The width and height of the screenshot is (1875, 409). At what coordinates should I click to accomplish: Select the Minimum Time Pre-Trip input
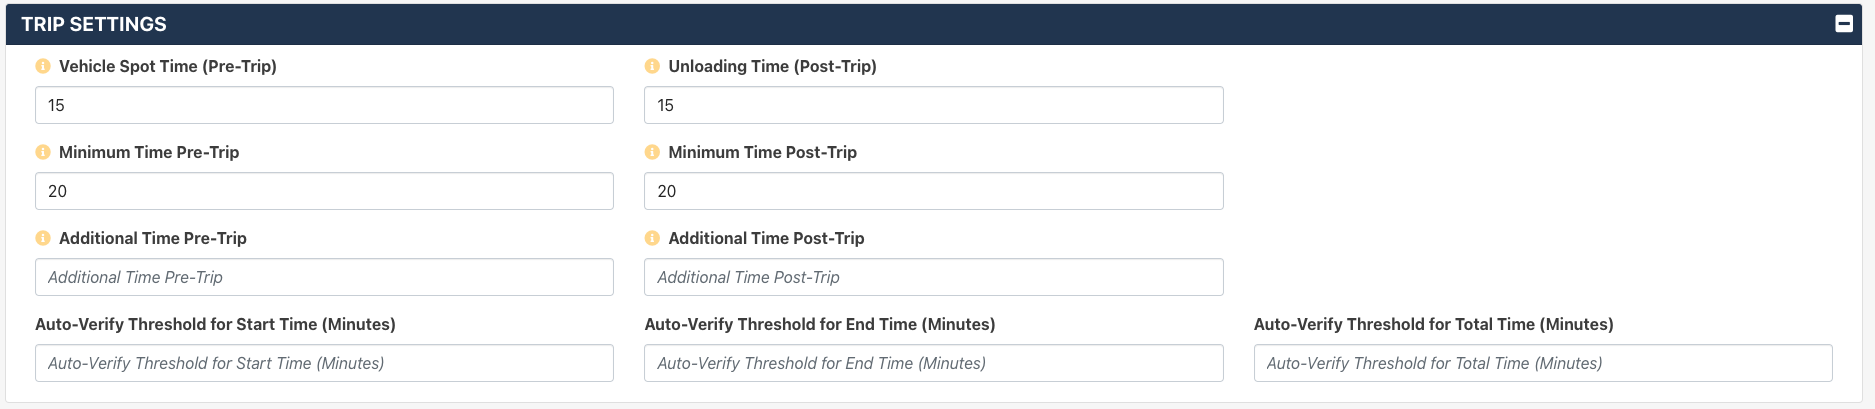point(324,191)
